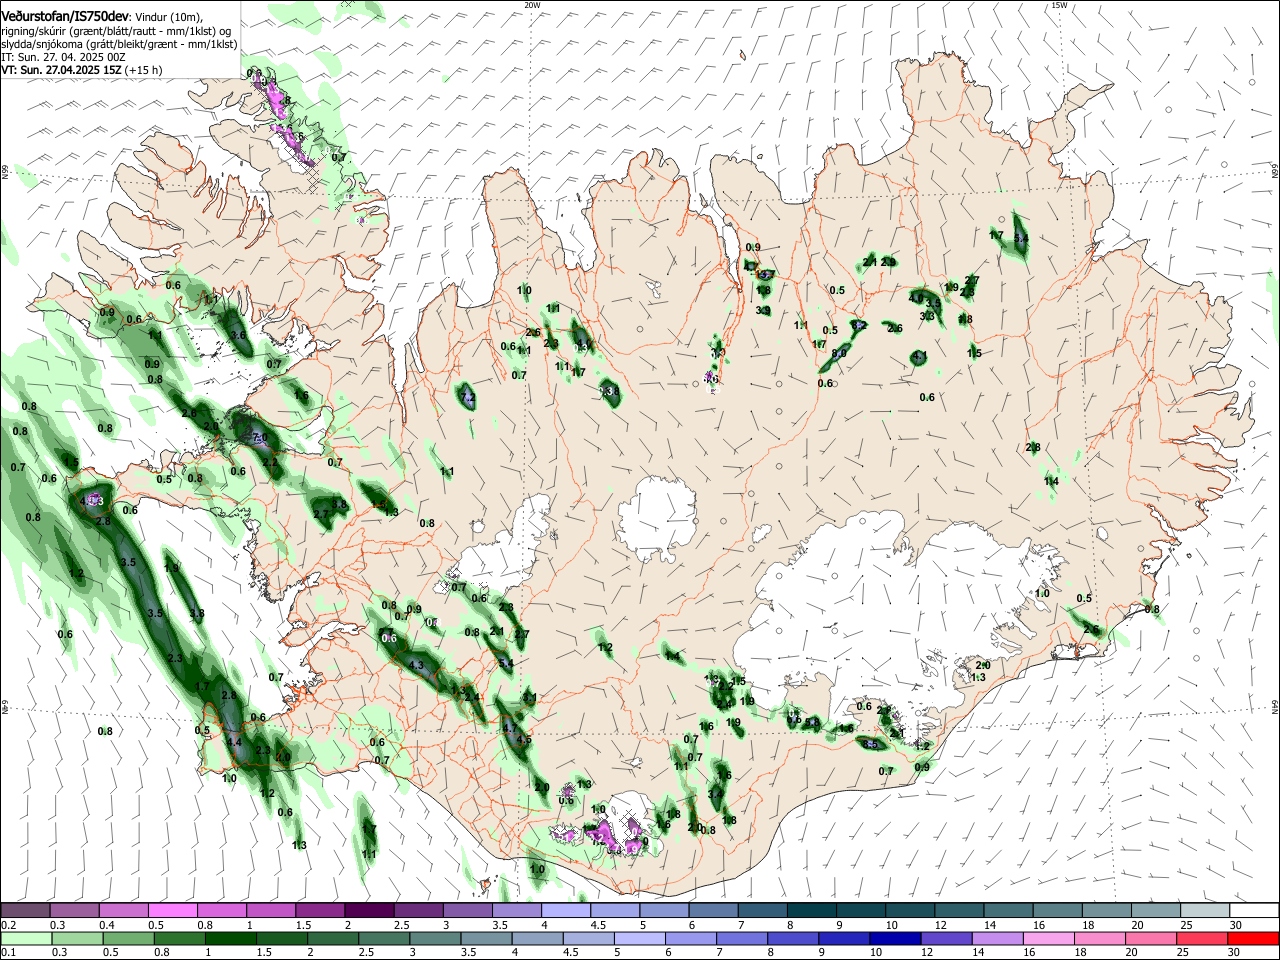
Task: Select the 14–16 grey-teal swatch in upper legend row
Action: pyautogui.click(x=1007, y=910)
